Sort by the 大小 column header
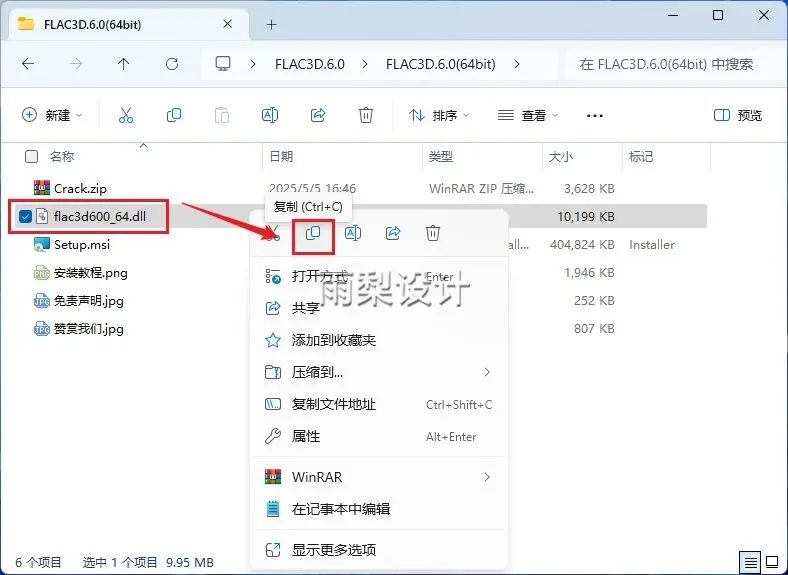788x575 pixels. point(561,156)
